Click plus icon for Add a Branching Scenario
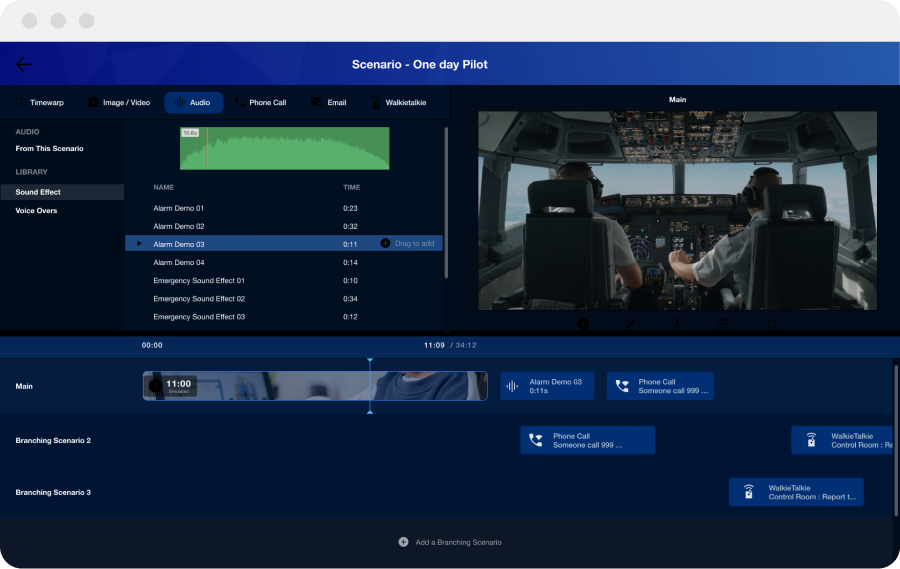 404,542
